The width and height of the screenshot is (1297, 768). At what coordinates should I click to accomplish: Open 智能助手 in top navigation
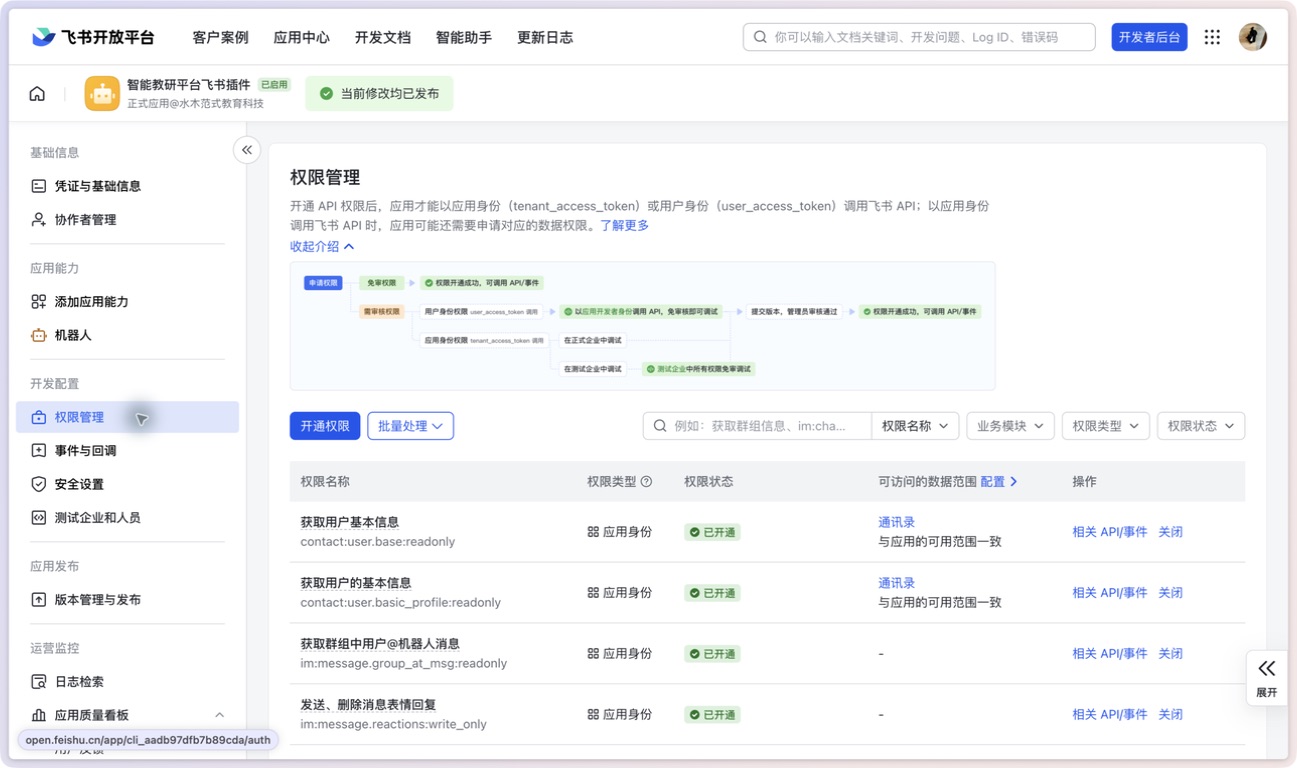click(463, 37)
